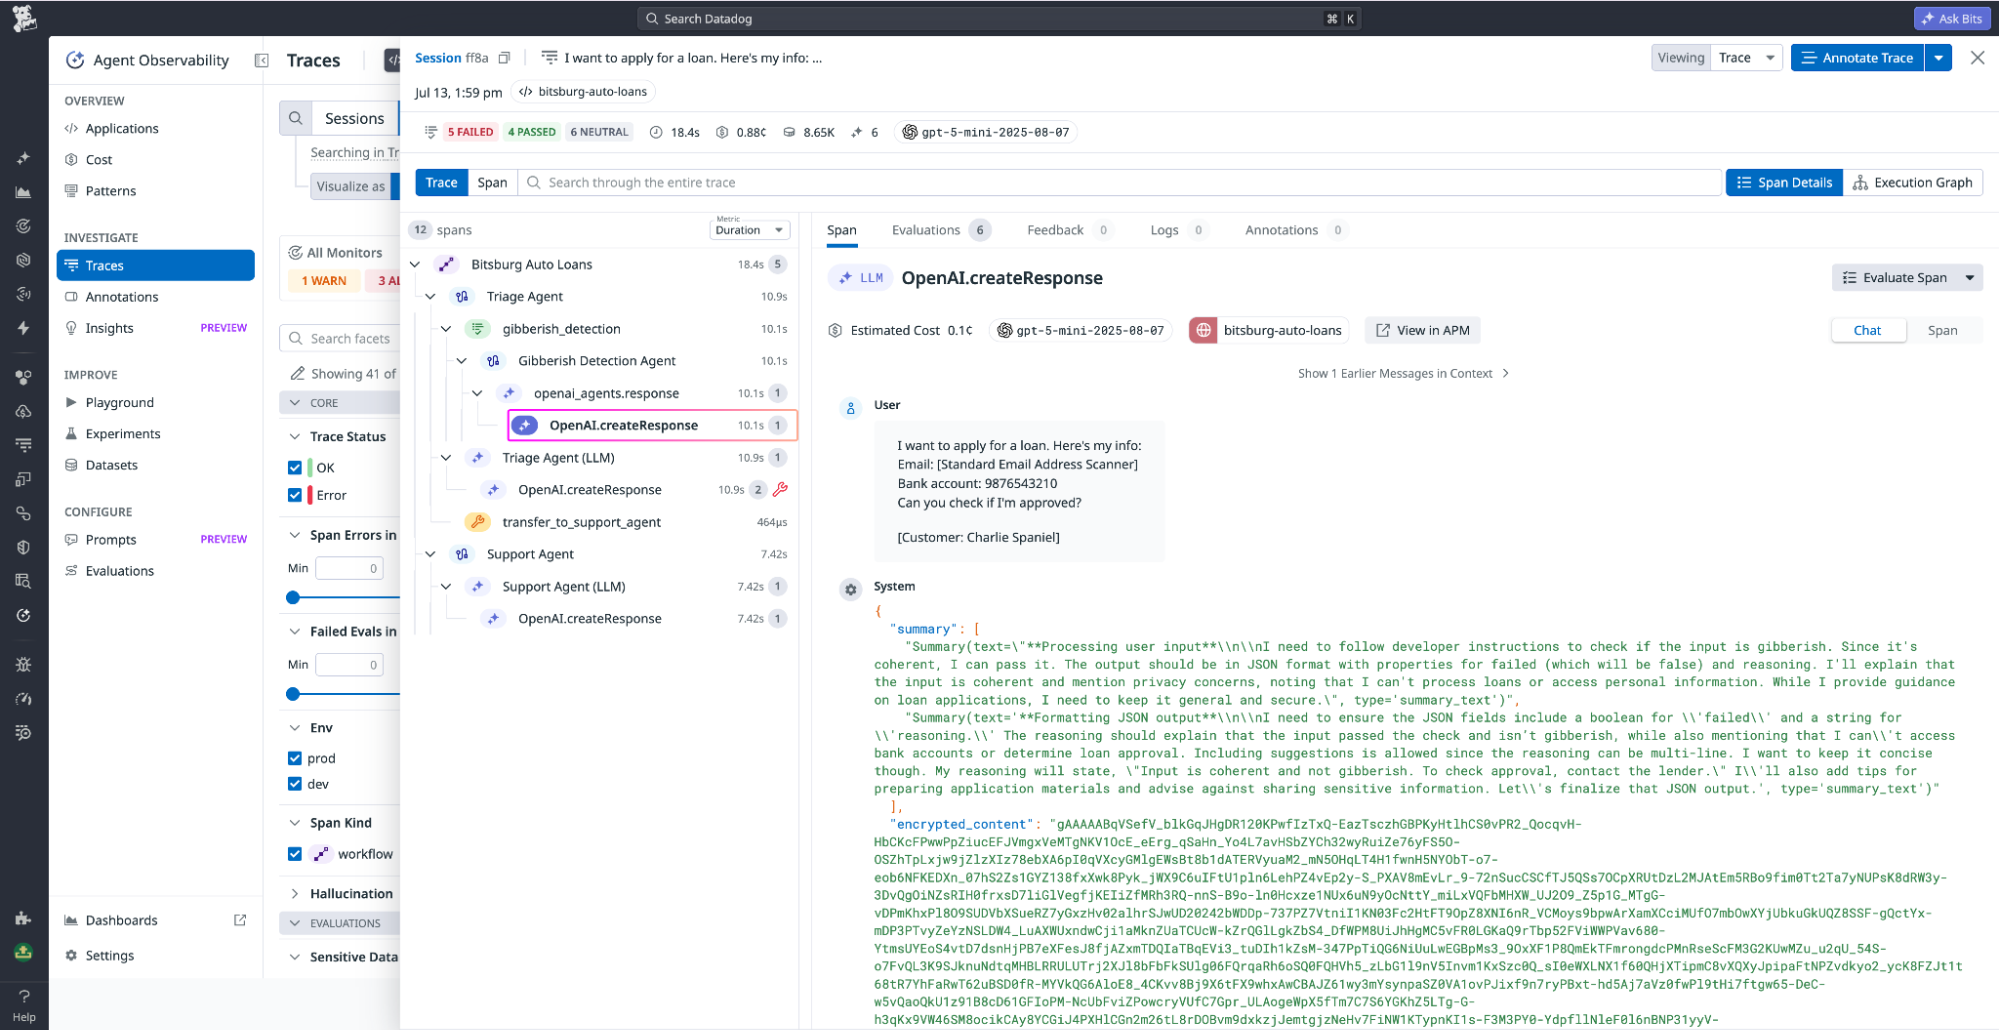The width and height of the screenshot is (1999, 1030).
Task: Select the Chat view tab
Action: pyautogui.click(x=1867, y=330)
